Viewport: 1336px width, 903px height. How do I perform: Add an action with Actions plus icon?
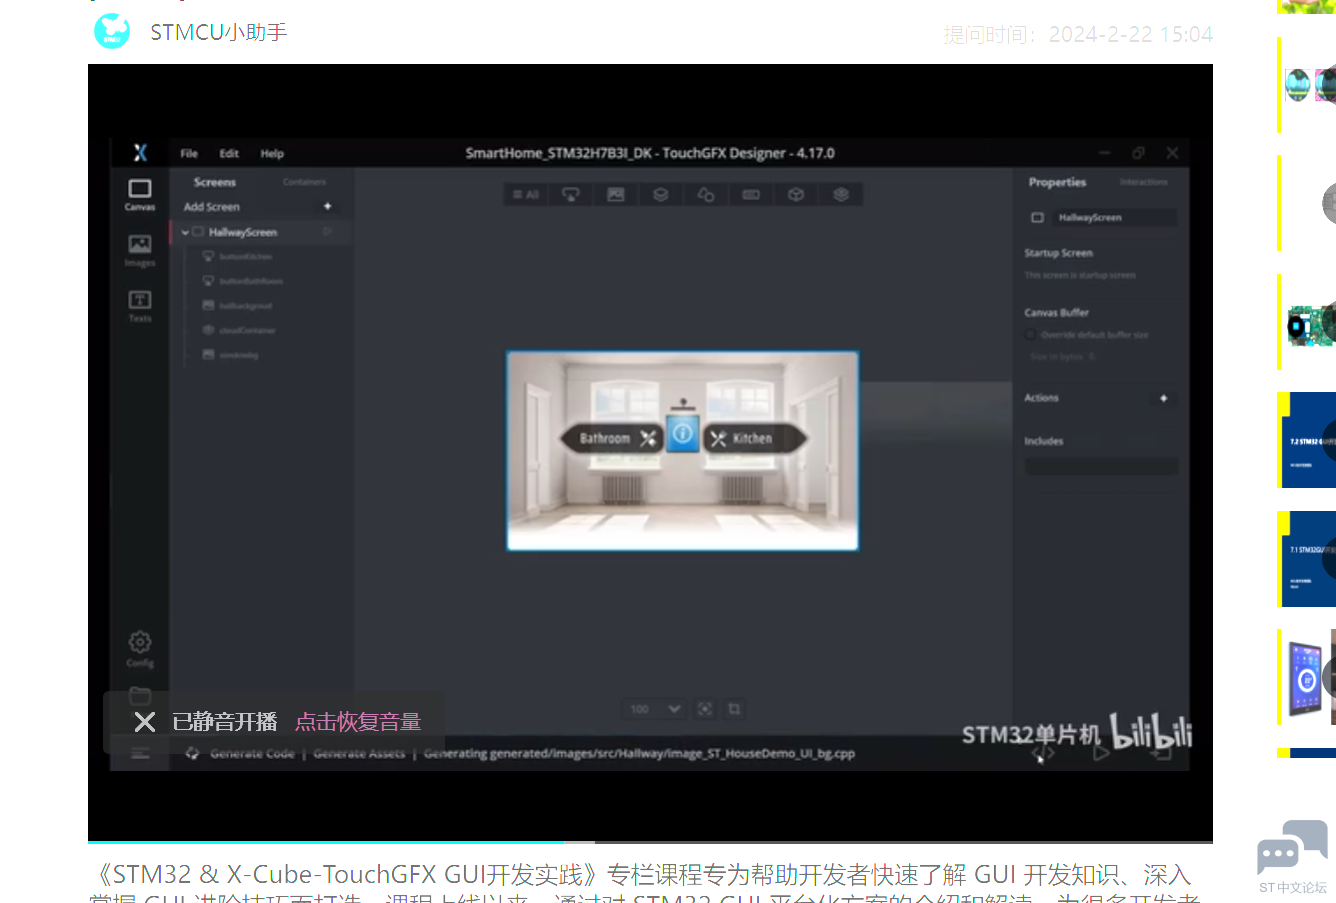click(1163, 398)
